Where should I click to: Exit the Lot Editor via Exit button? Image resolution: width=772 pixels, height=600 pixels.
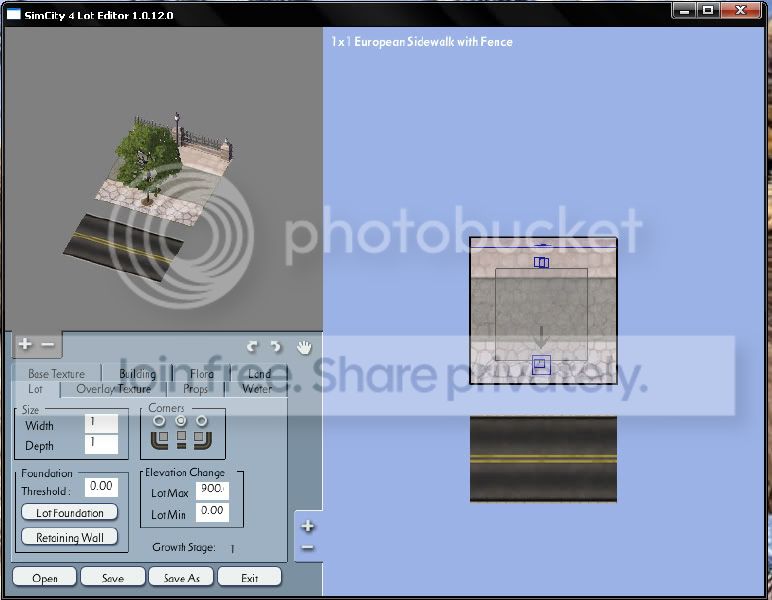coord(250,577)
